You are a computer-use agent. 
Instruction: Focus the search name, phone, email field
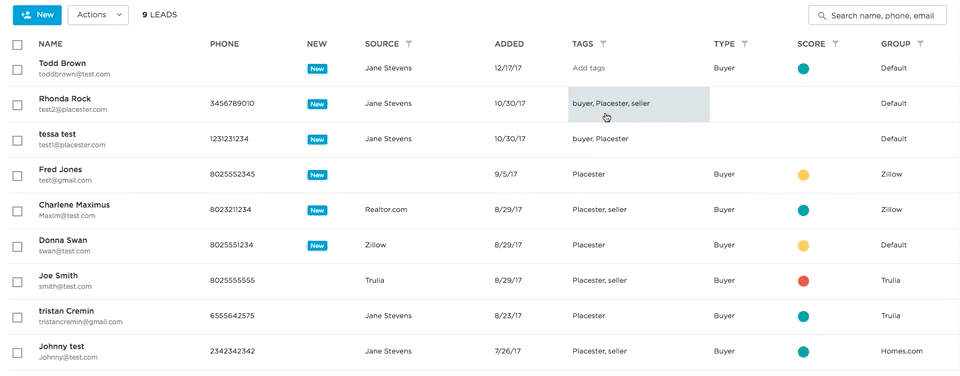point(877,15)
